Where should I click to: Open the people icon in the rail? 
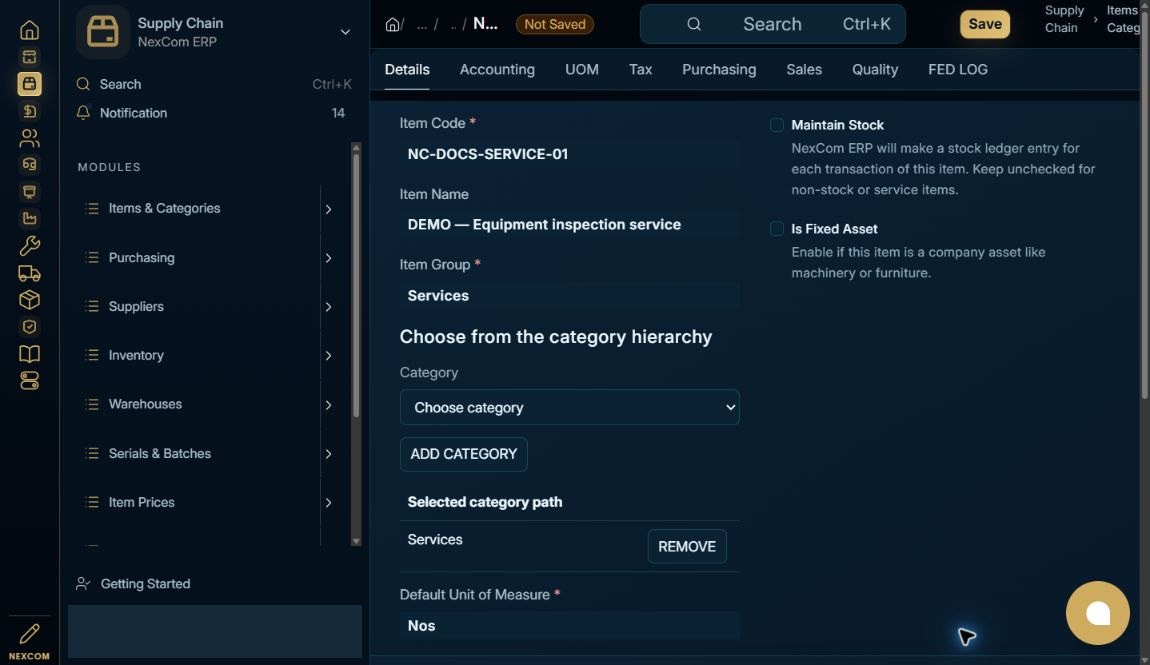(x=29, y=138)
